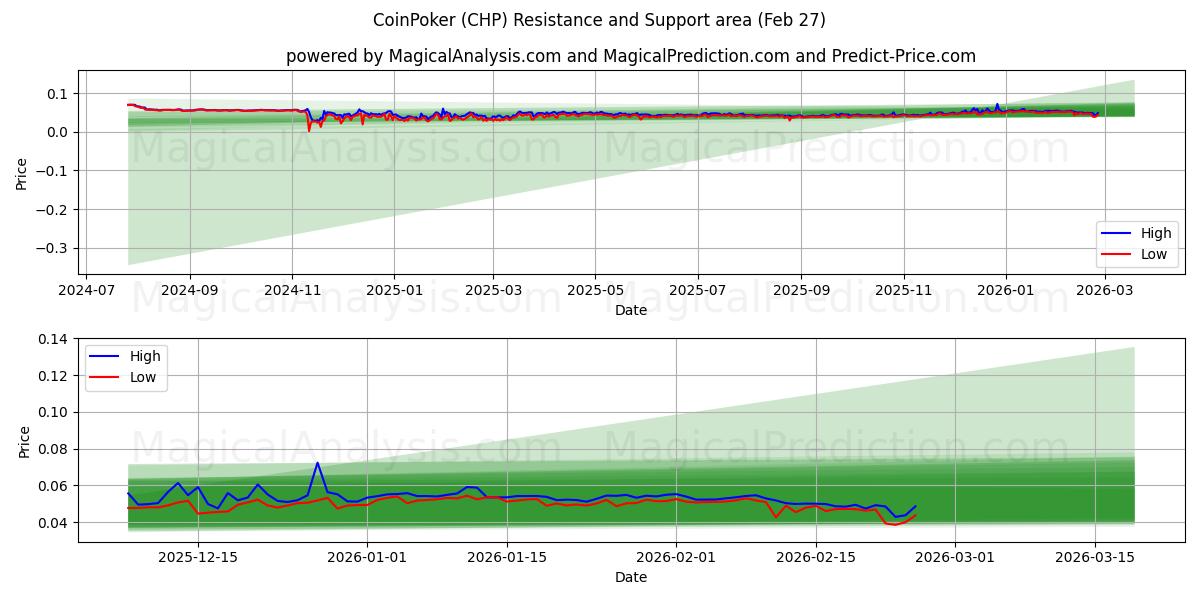
Task: Click the 'Date' axis title under the bottom chart
Action: point(631,577)
